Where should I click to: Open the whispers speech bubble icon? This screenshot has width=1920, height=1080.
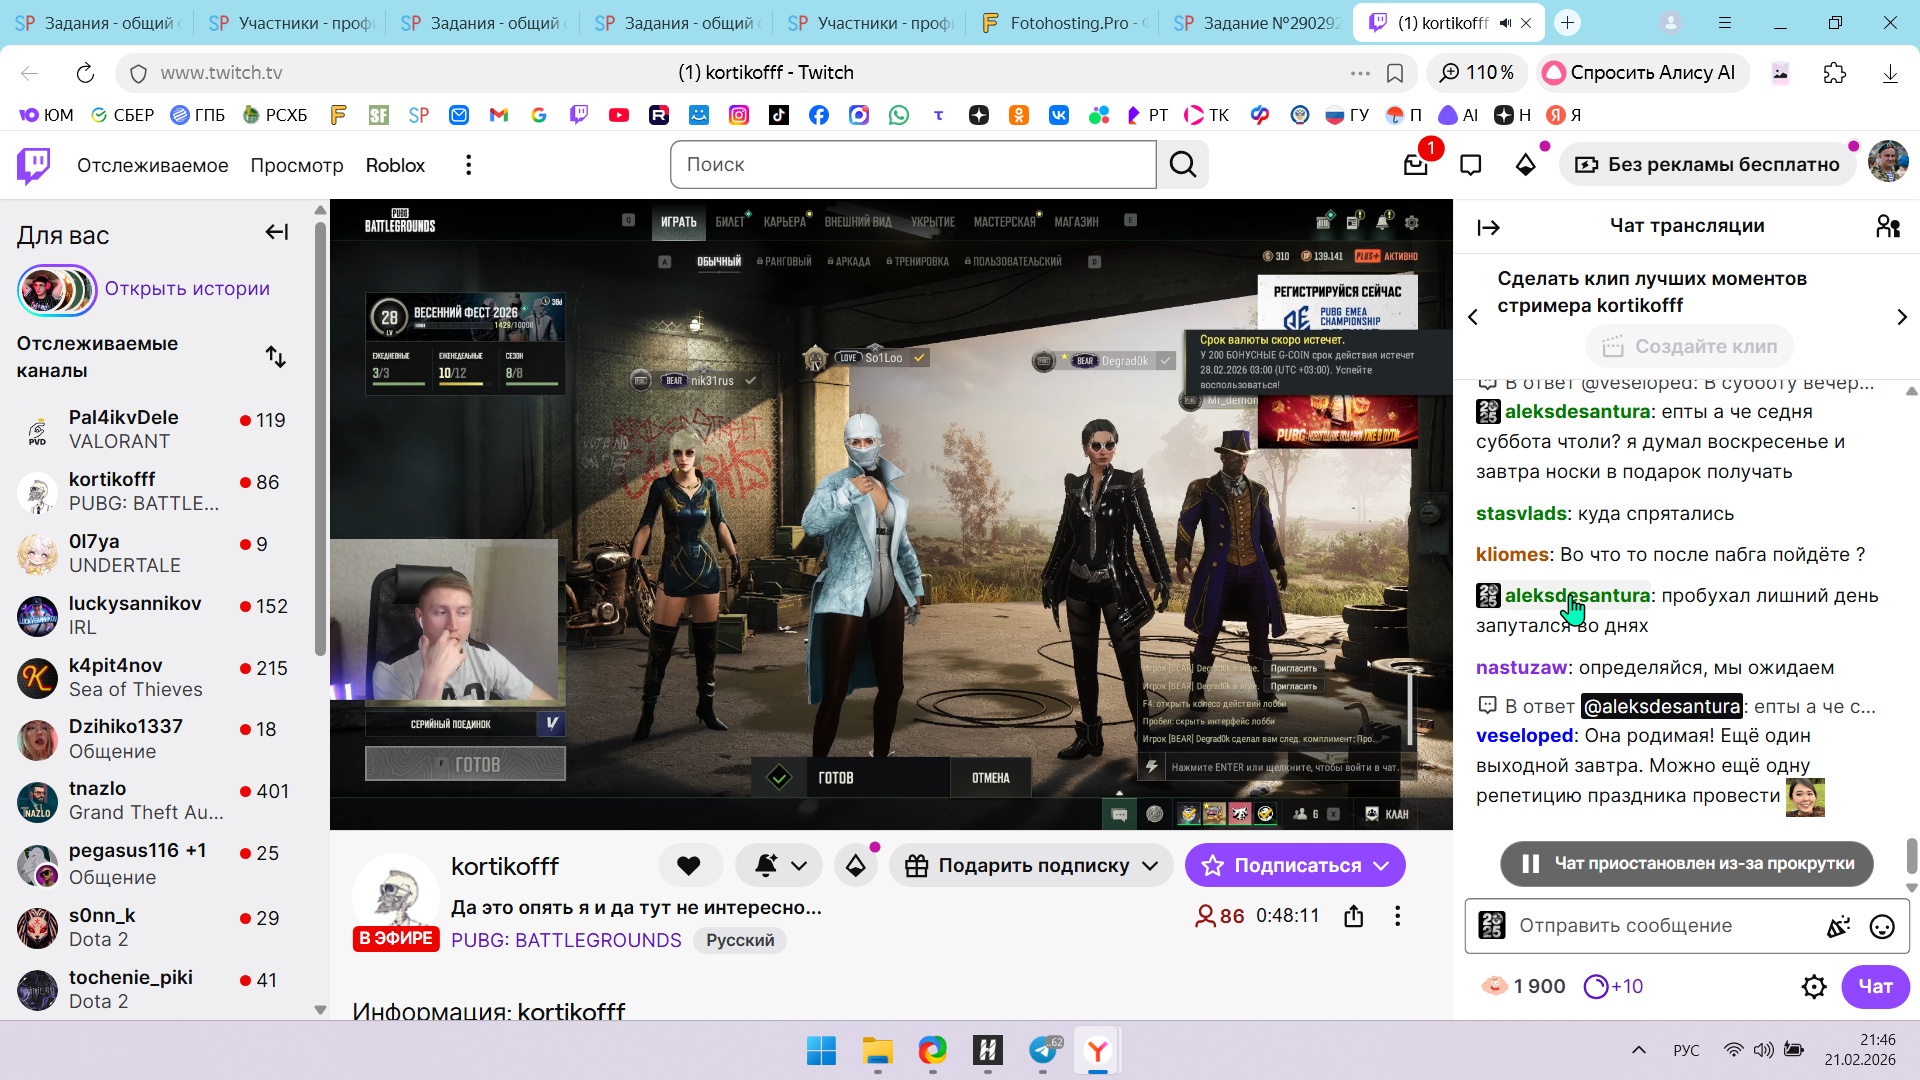pos(1470,165)
